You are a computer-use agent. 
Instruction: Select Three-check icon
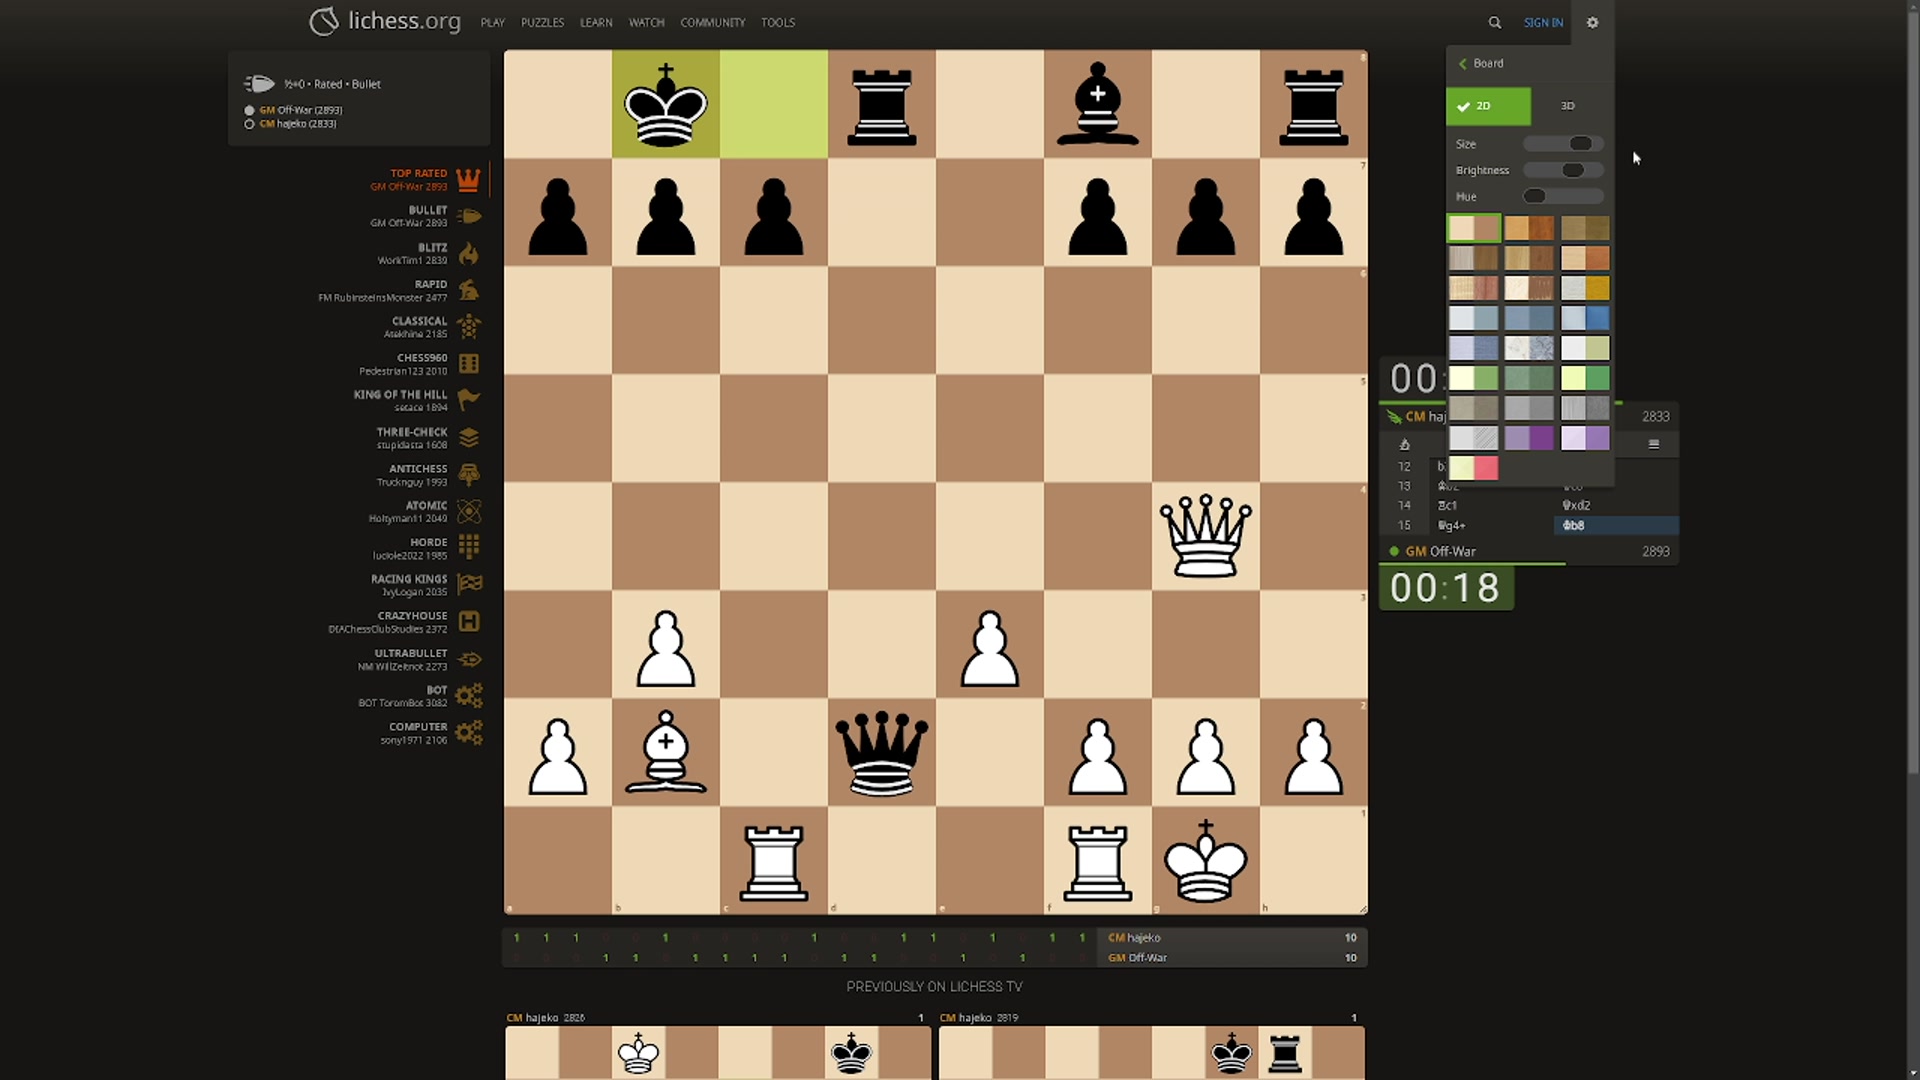point(468,438)
